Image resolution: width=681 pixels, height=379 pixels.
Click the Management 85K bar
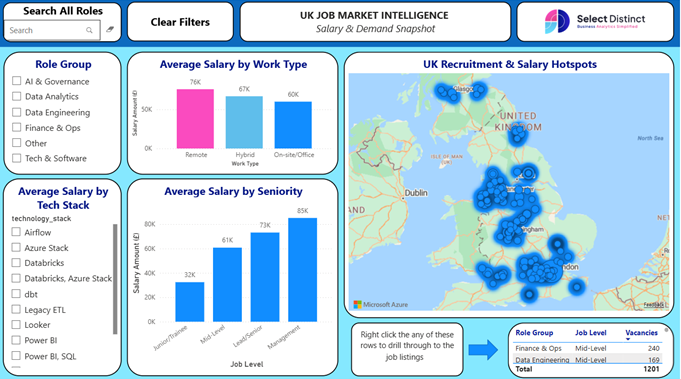[x=303, y=270]
